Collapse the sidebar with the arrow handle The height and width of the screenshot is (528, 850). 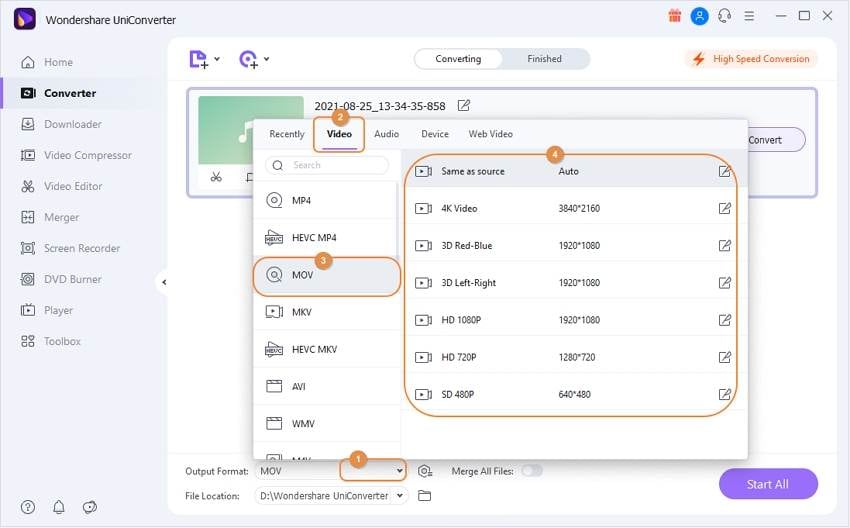click(164, 282)
